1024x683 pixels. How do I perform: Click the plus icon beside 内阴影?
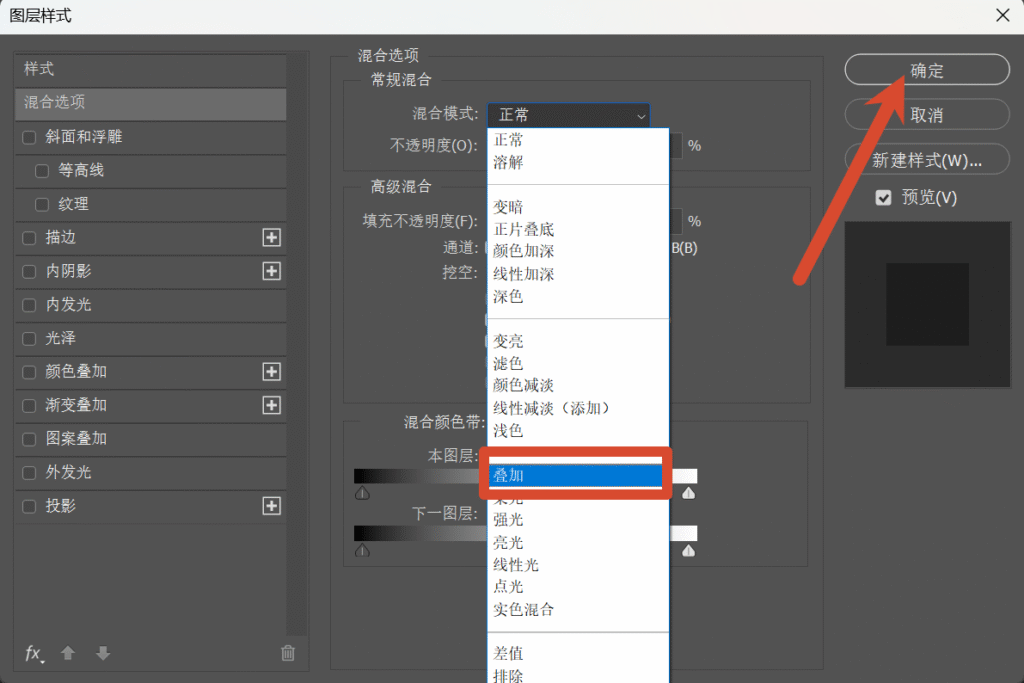point(272,271)
